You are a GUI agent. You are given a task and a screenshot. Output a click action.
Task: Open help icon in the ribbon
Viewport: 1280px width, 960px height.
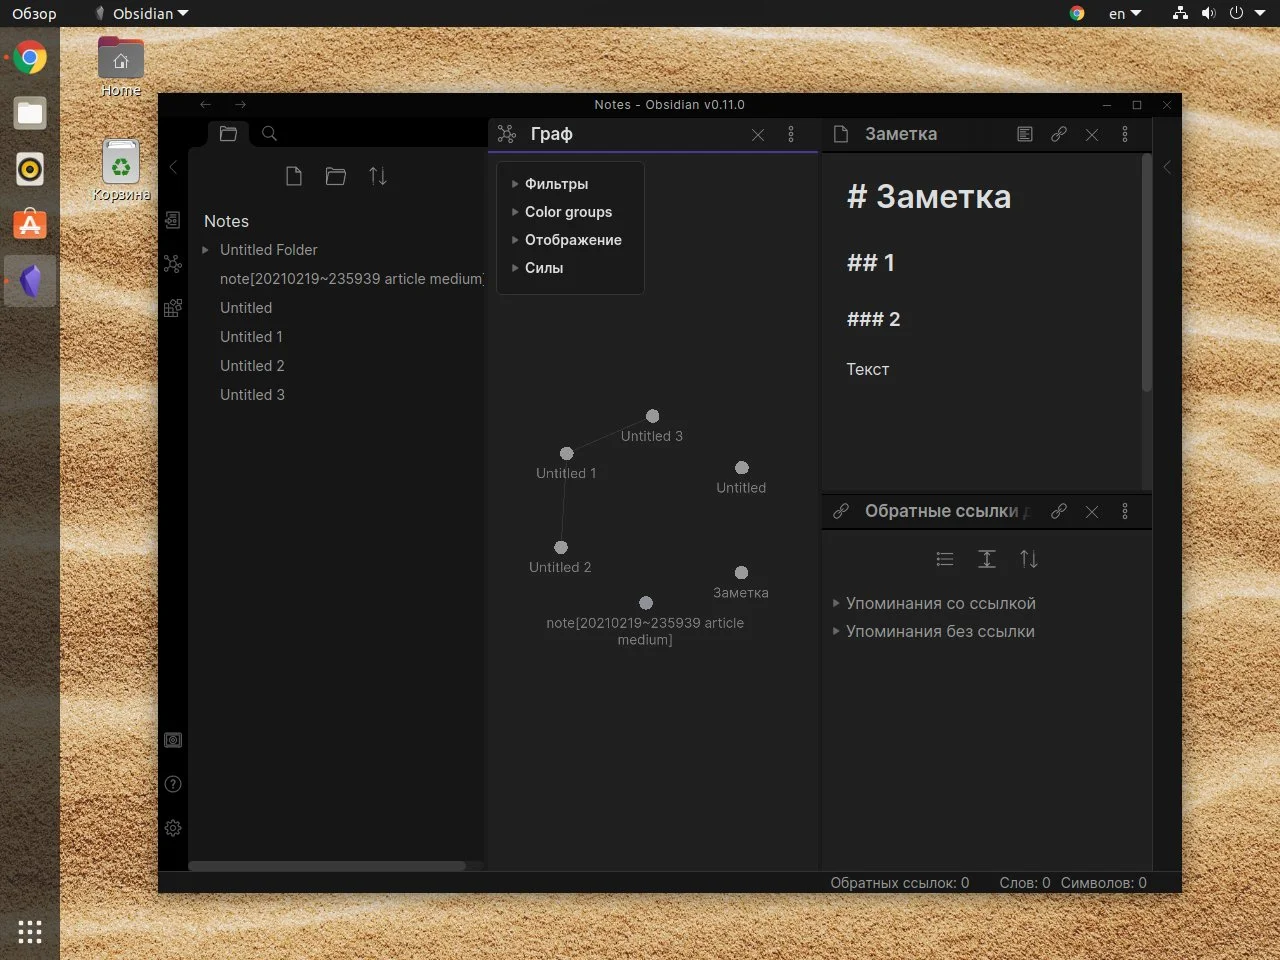click(x=173, y=784)
